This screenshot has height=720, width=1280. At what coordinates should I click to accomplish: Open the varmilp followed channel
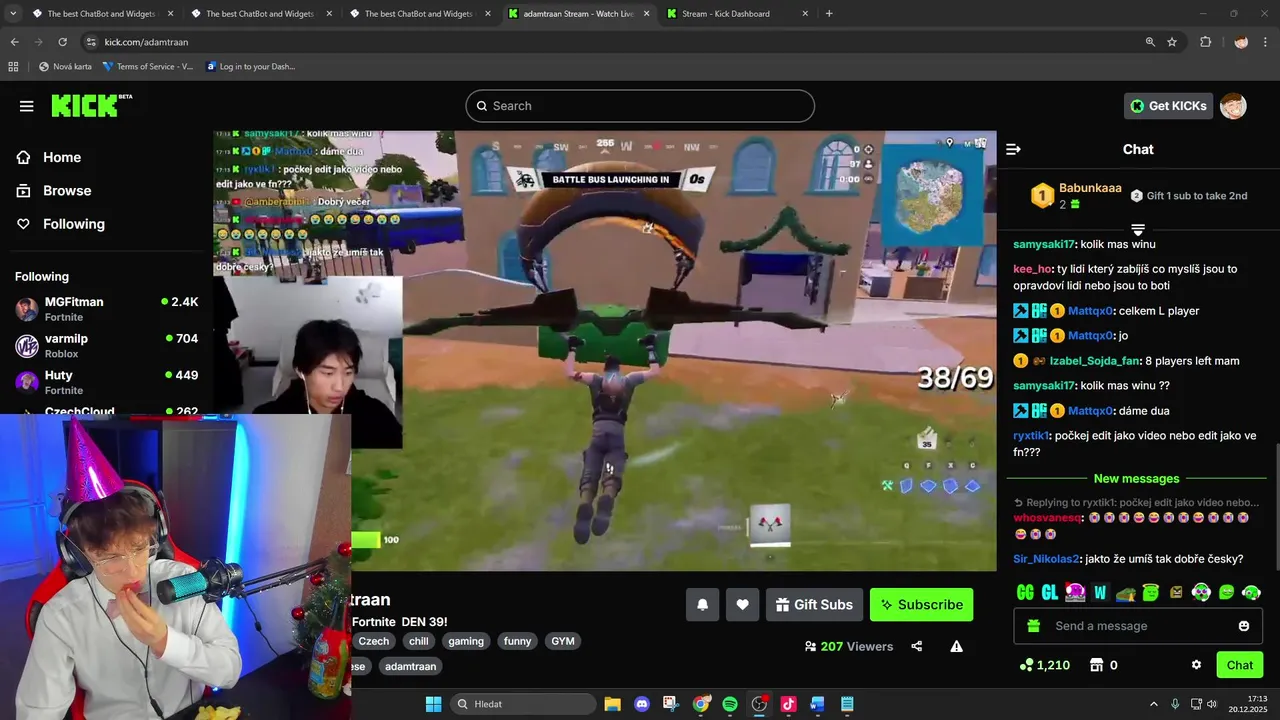[106, 346]
